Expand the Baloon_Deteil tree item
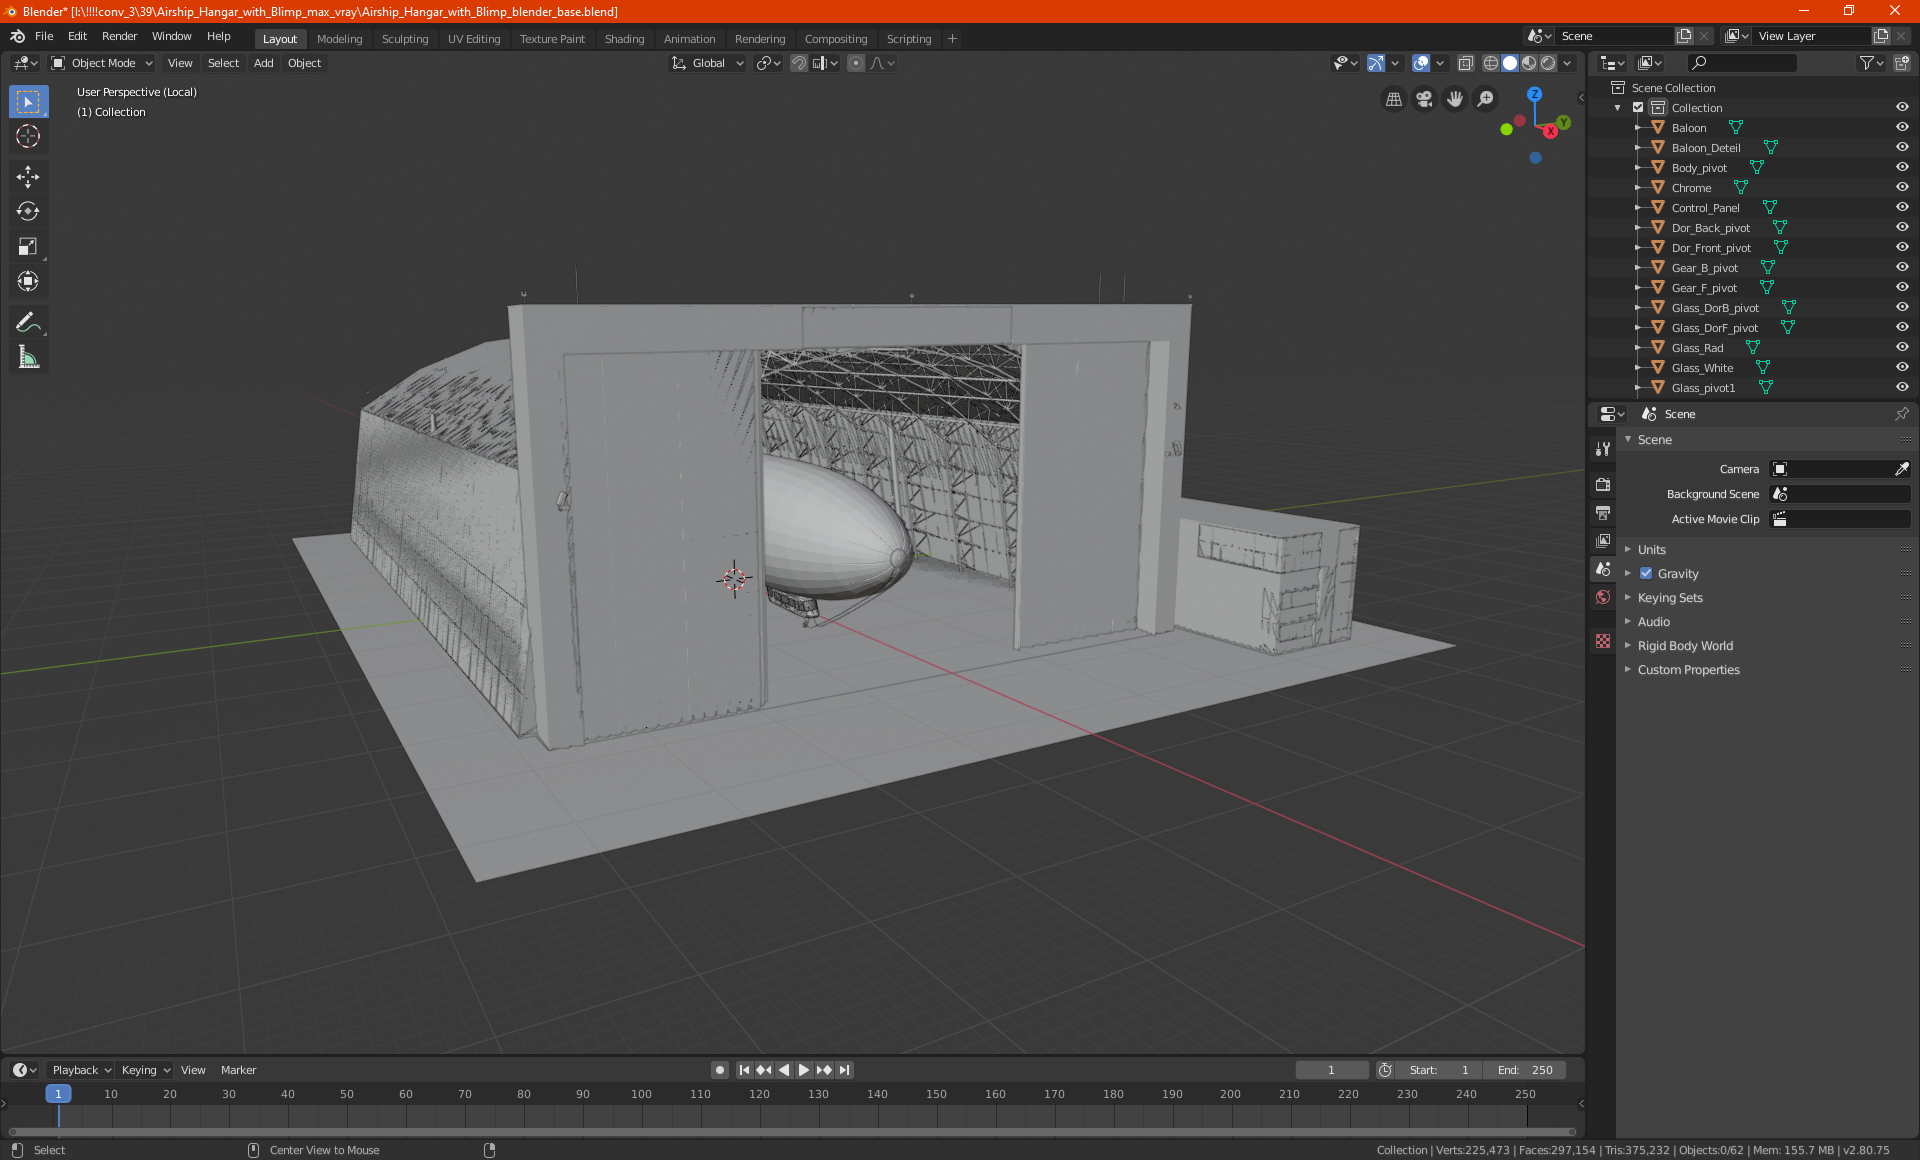This screenshot has height=1160, width=1920. [x=1637, y=148]
